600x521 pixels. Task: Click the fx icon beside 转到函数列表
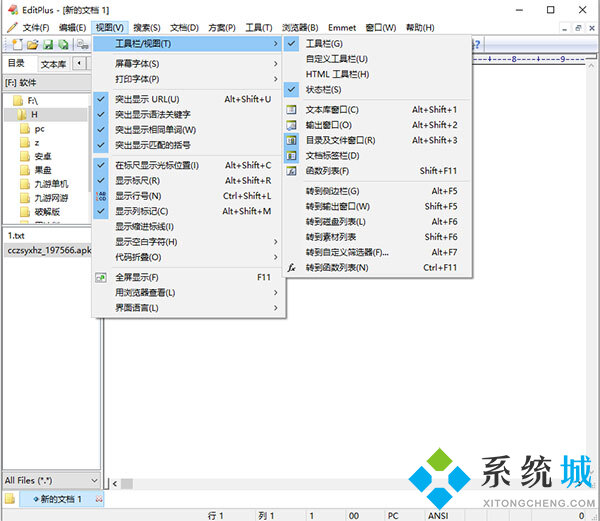(x=291, y=267)
